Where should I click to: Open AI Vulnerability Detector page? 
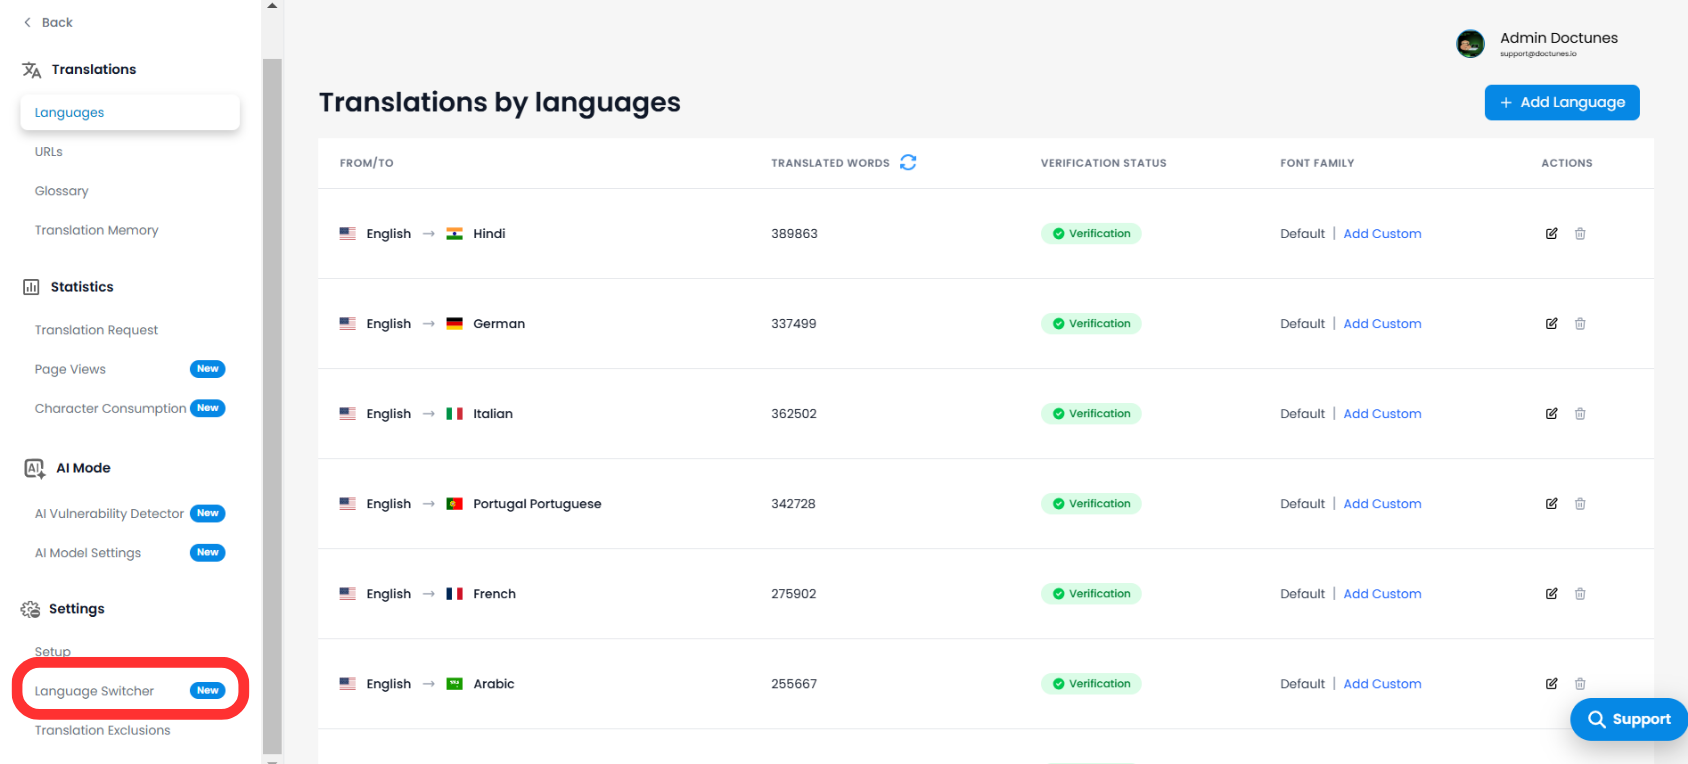pos(110,513)
